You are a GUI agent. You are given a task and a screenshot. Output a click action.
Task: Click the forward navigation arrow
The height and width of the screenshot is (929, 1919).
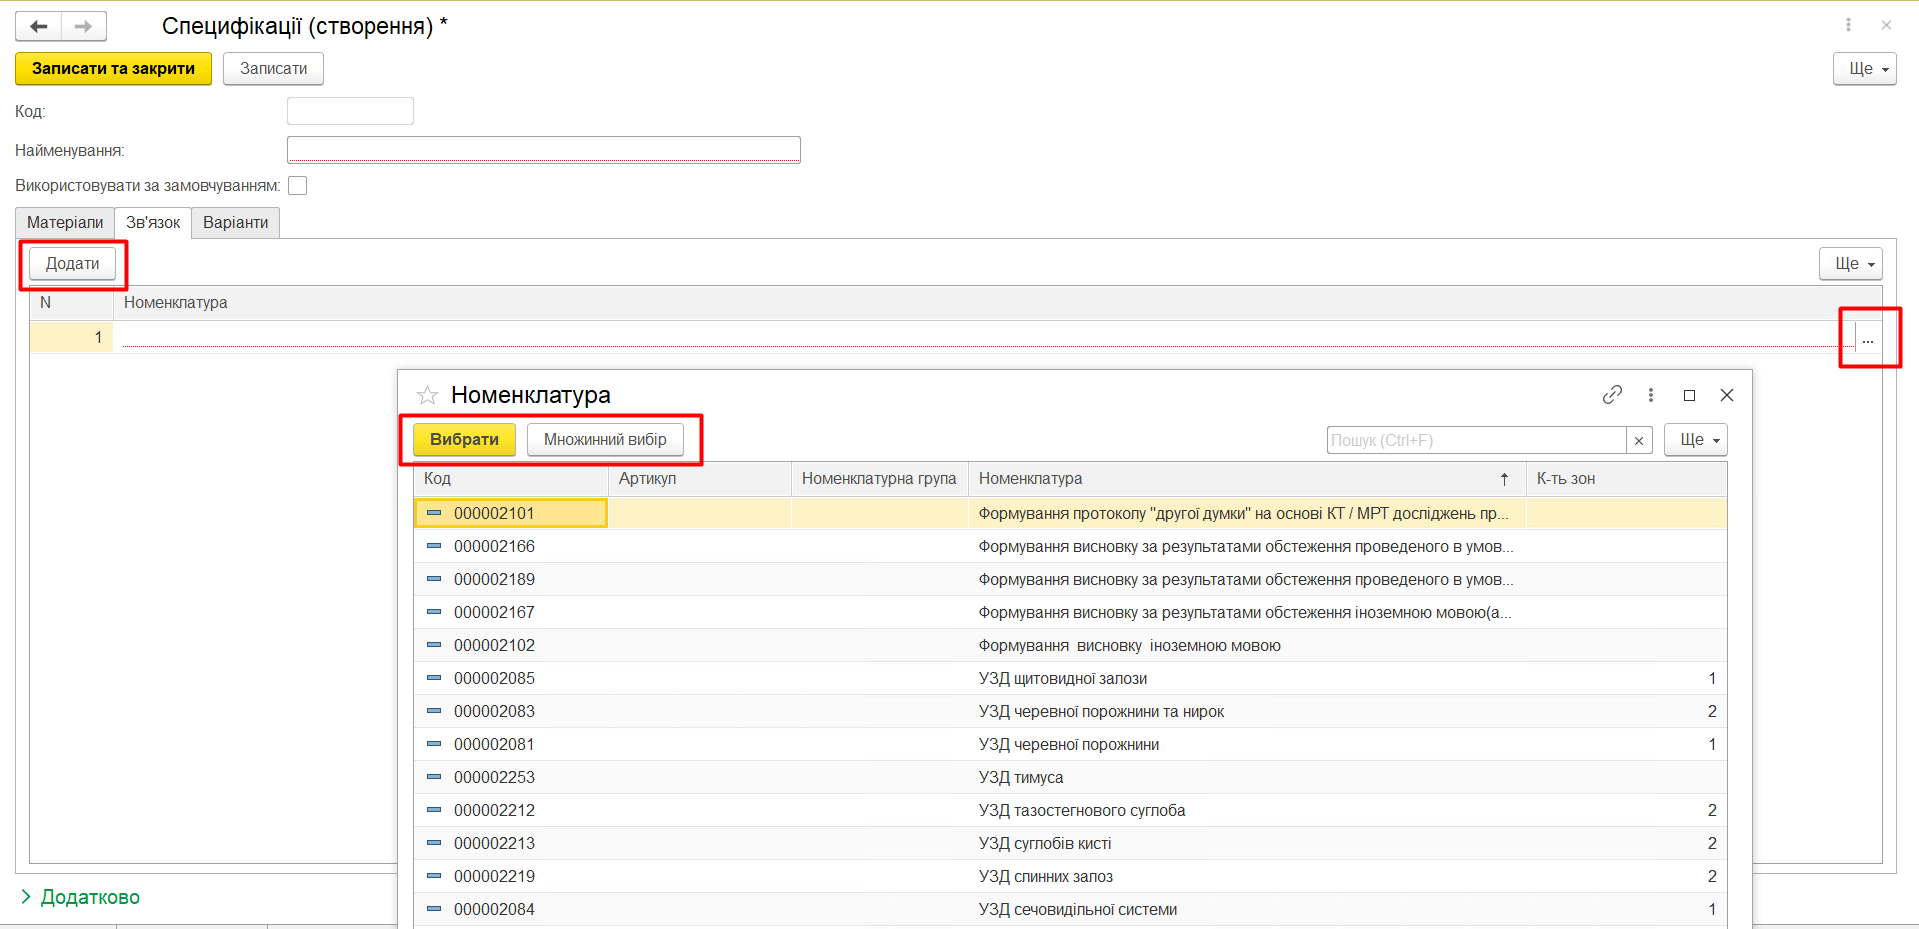tap(84, 26)
